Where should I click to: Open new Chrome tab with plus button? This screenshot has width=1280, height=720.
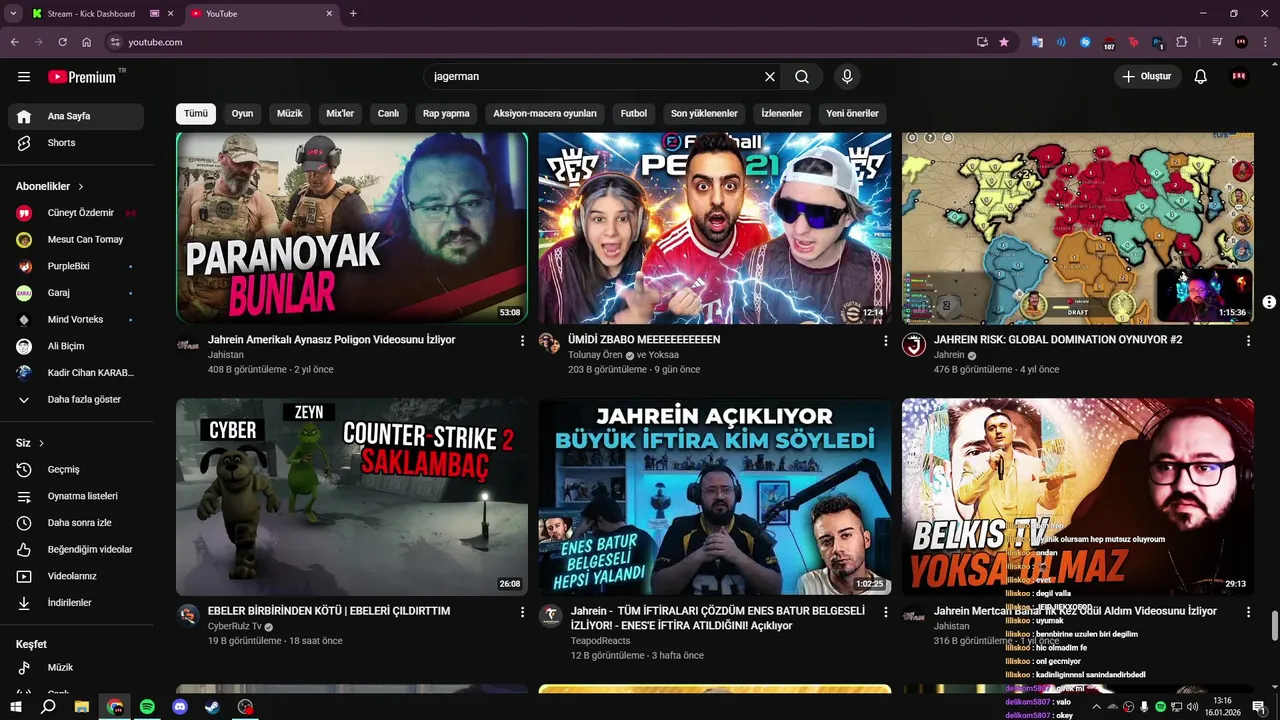353,13
